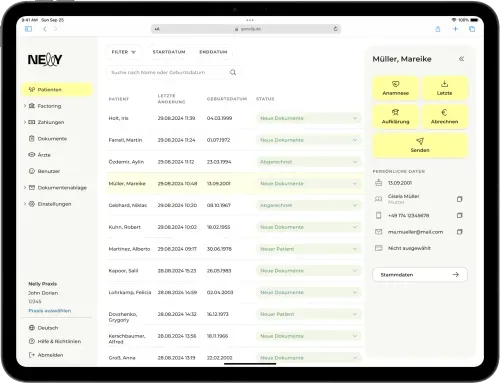Open the FILTER dropdown
The image size is (500, 383).
(124, 52)
